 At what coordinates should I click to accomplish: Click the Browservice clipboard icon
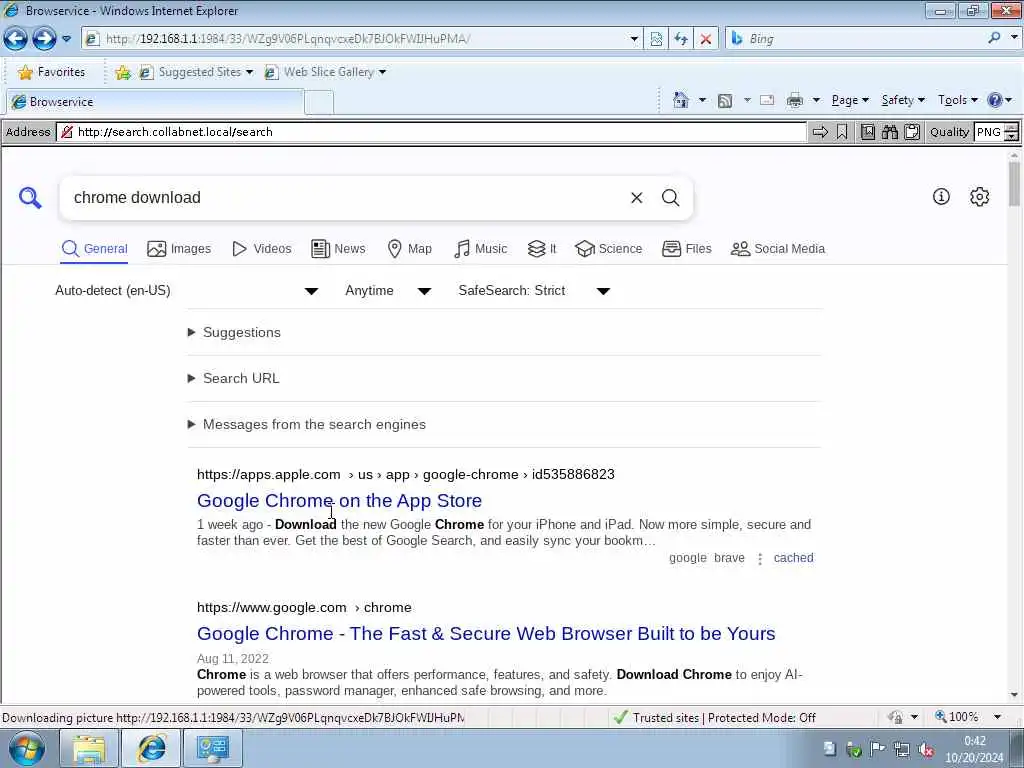(912, 132)
